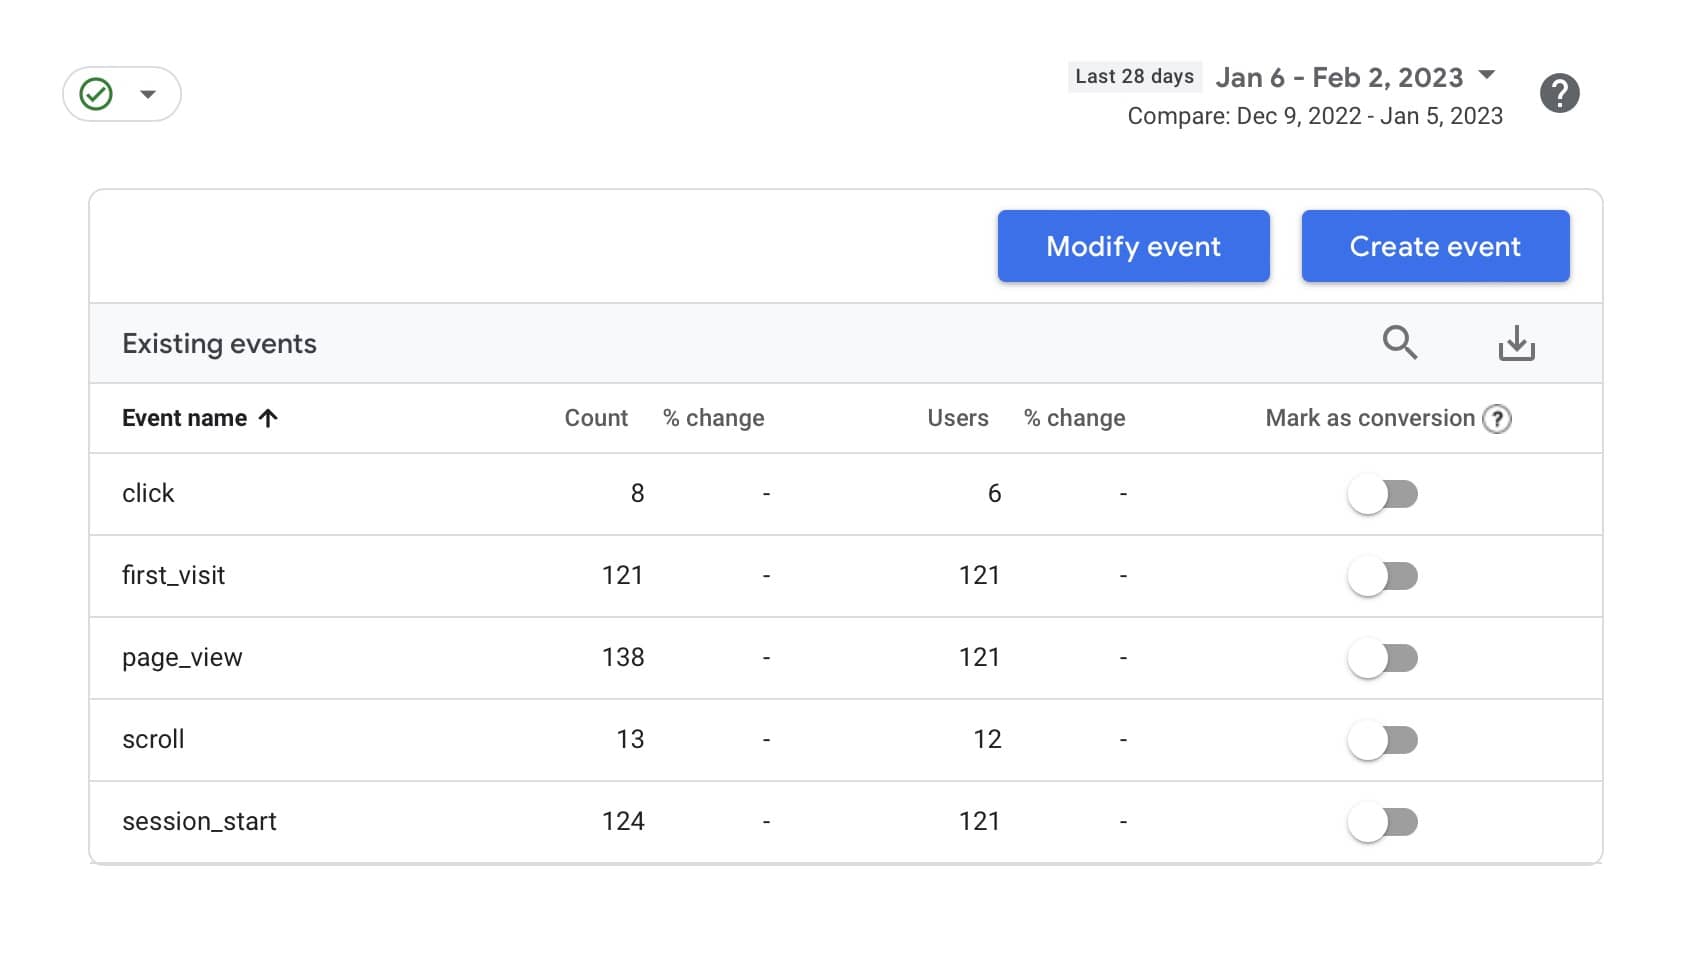The width and height of the screenshot is (1692, 966).
Task: Enable first_visit as conversion
Action: click(1383, 576)
